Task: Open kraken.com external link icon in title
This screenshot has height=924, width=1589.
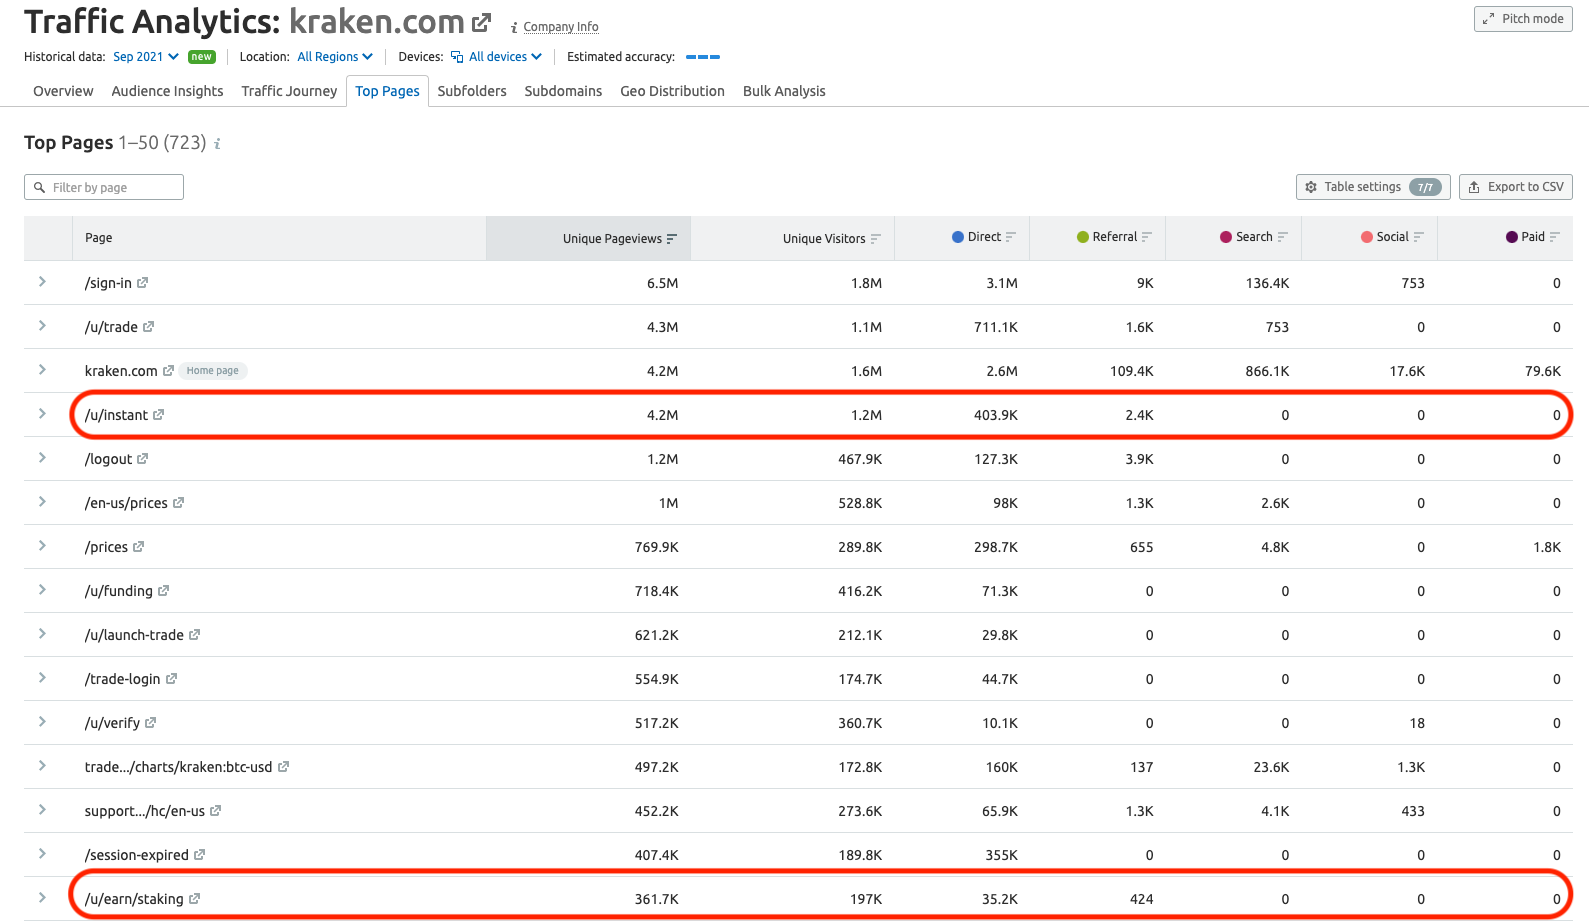Action: click(482, 22)
